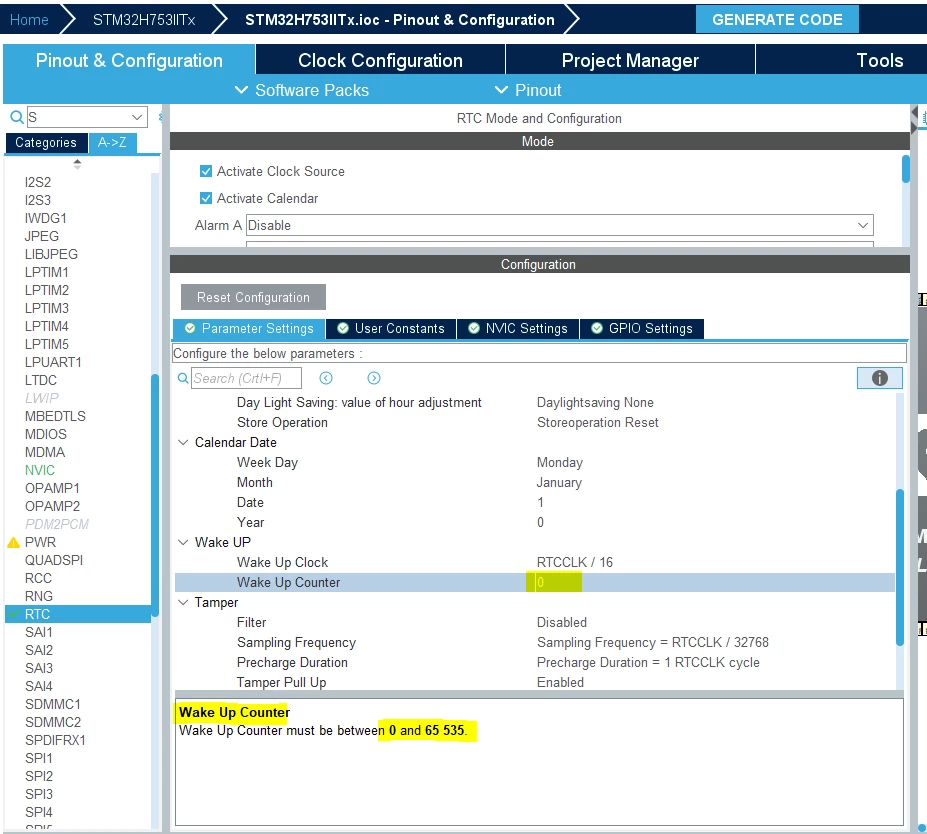Click the green check icon on NVIC Settings tab
This screenshot has width=927, height=834.
(474, 329)
